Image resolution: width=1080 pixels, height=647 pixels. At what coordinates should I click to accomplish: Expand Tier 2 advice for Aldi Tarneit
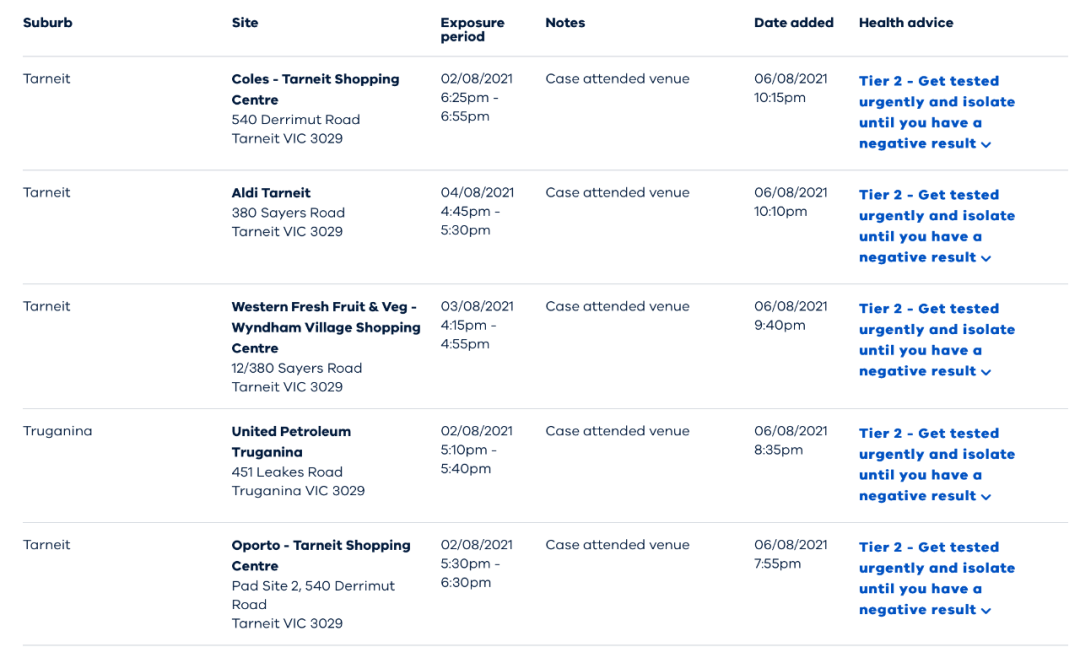pos(937,226)
